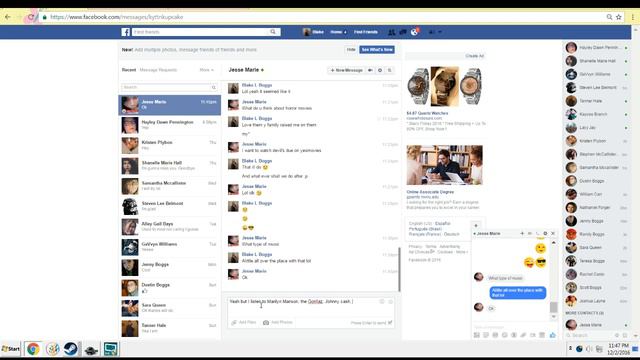Start voice call in chat popup header
The height and width of the screenshot is (360, 640).
click(538, 233)
